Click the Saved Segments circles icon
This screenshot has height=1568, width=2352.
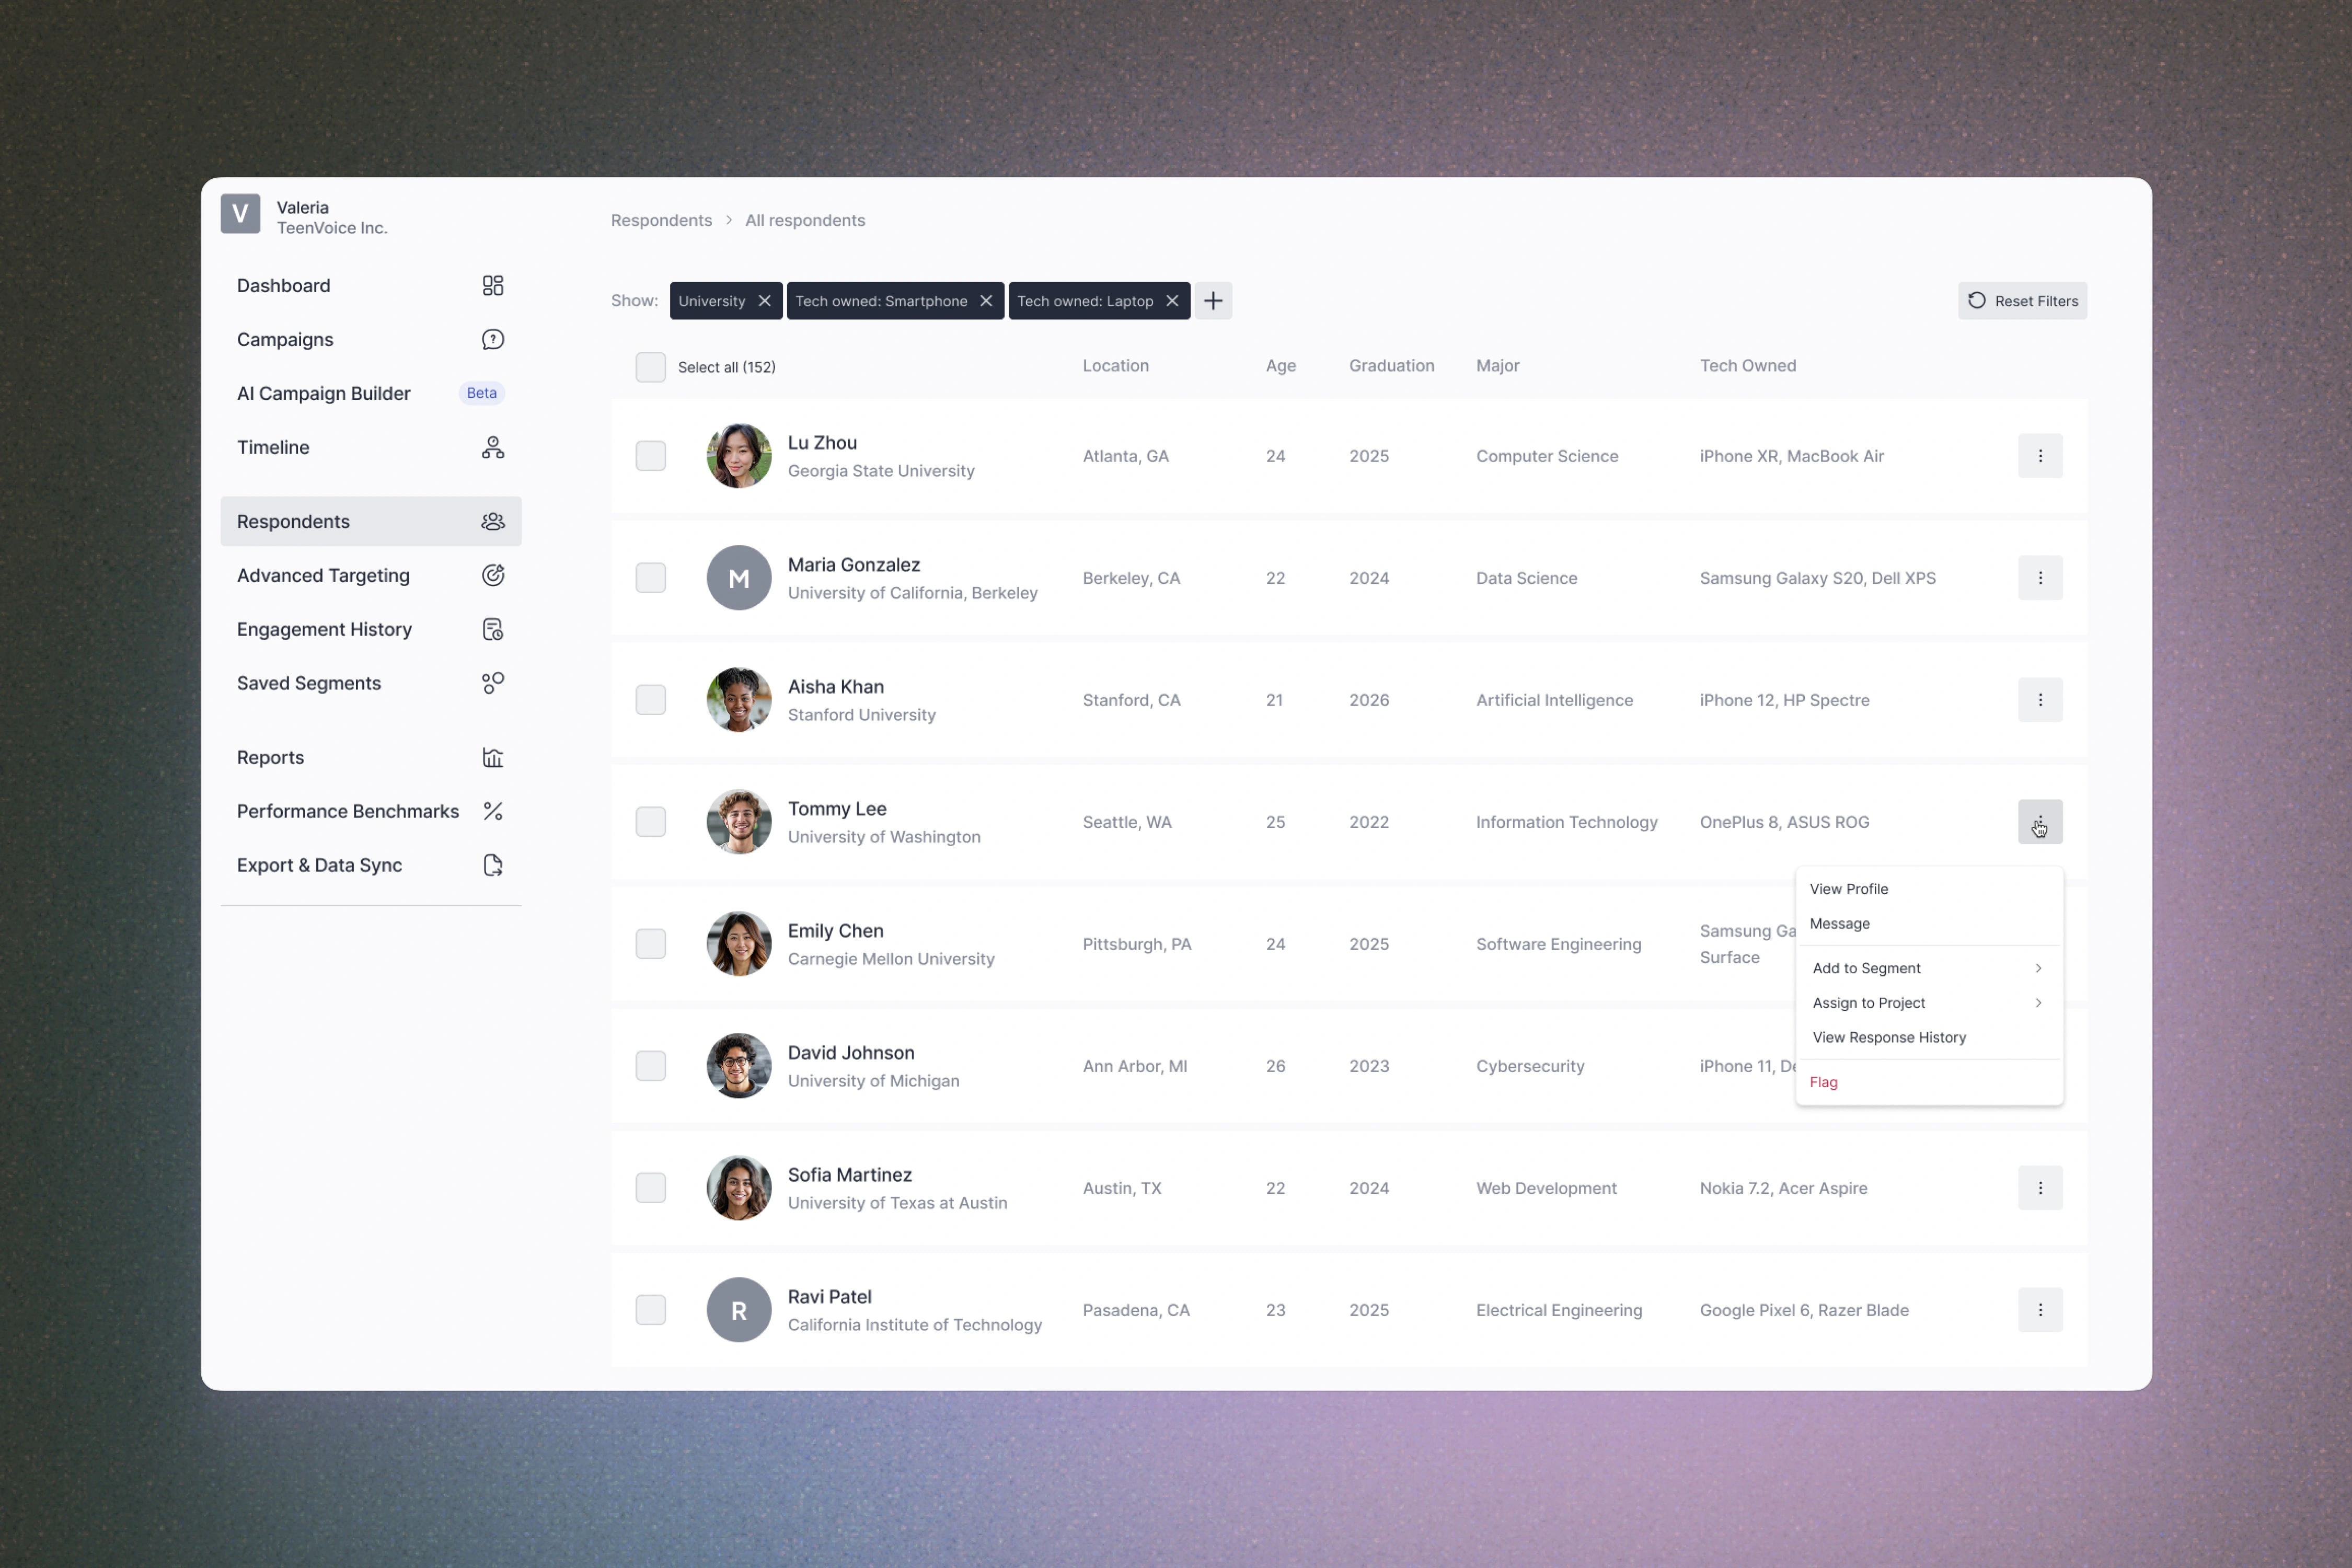click(x=492, y=683)
